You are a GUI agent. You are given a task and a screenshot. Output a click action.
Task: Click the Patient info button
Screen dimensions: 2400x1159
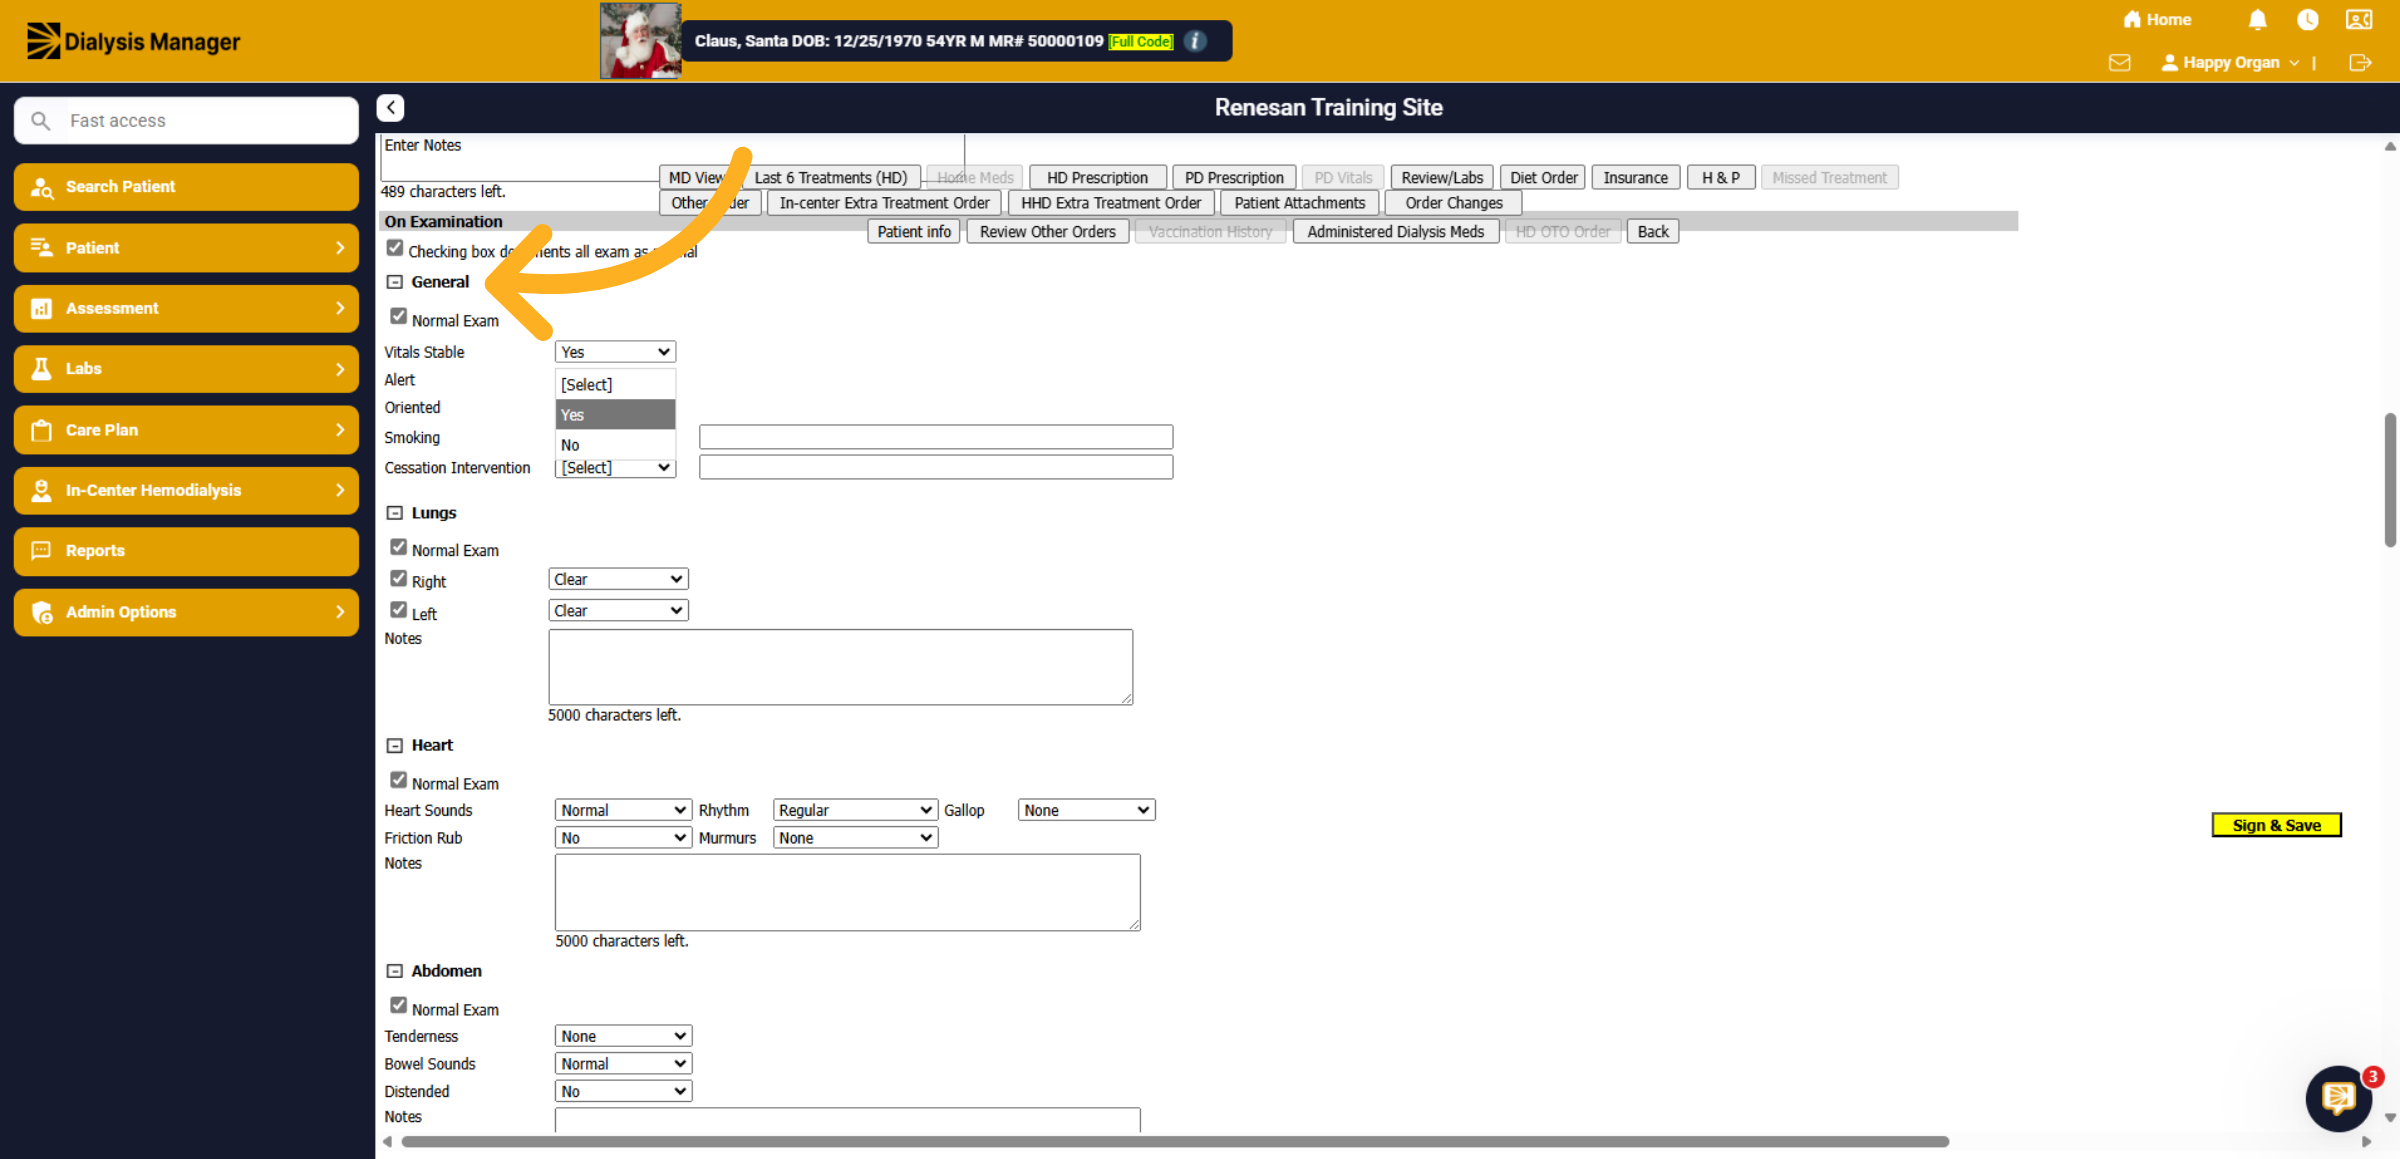tap(914, 232)
